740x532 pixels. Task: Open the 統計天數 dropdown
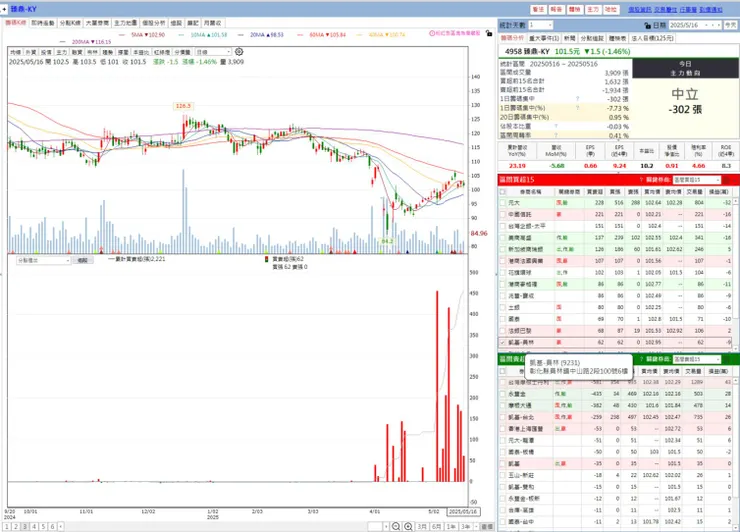(x=540, y=25)
